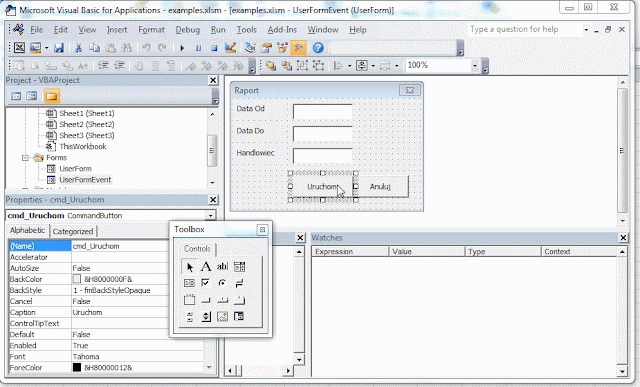640x387 pixels.
Task: Select ThisWorkbook in the project tree
Action: click(x=83, y=147)
